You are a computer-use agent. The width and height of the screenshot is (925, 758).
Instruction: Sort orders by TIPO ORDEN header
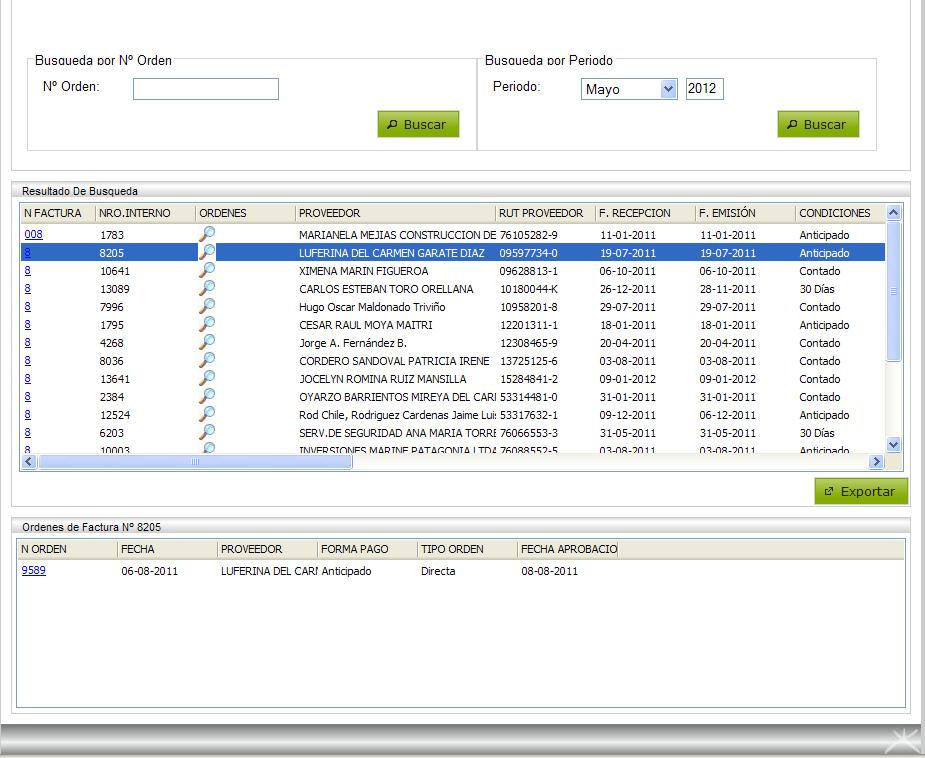[x=467, y=549]
